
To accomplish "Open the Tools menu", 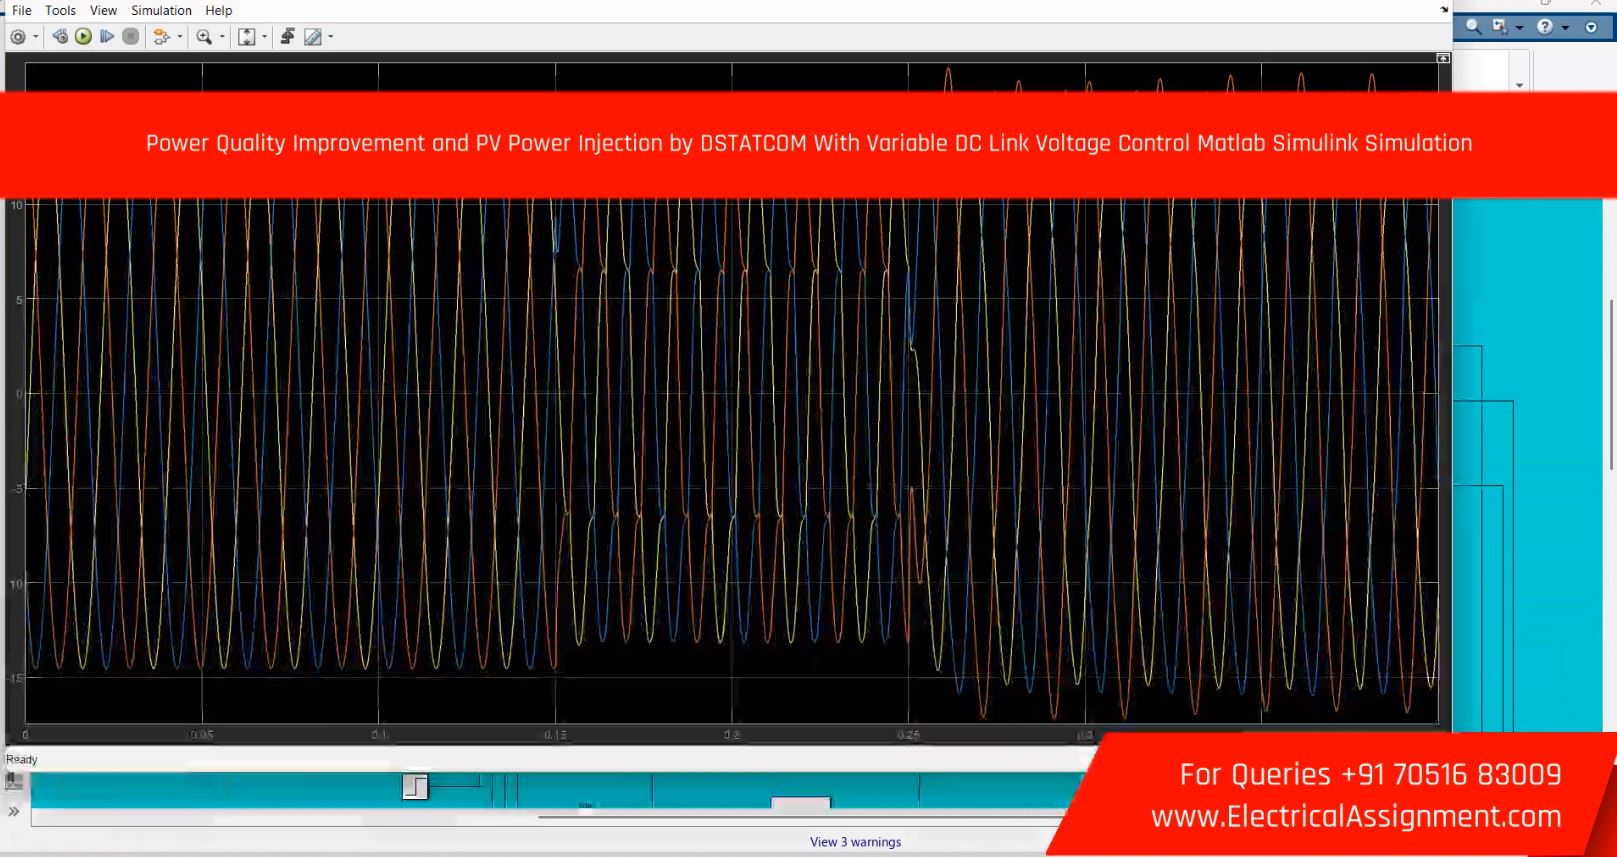I will click(60, 10).
